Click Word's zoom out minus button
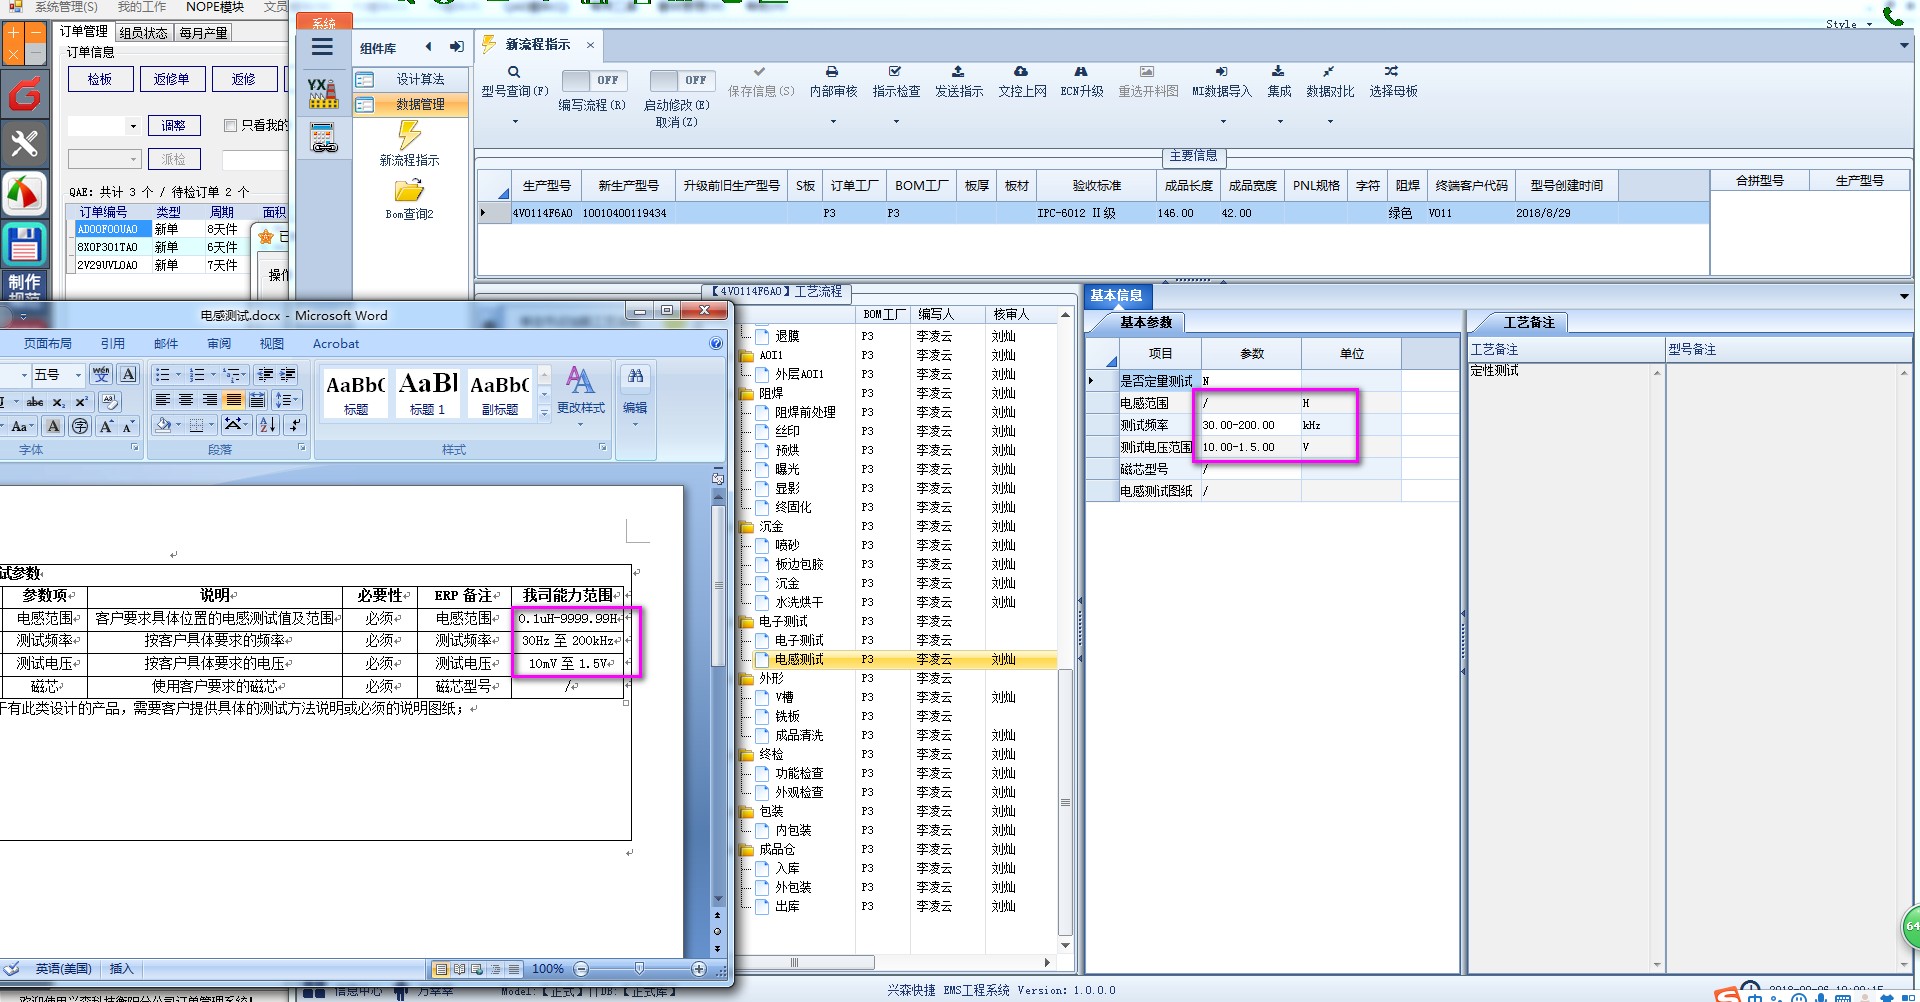The width and height of the screenshot is (1920, 1002). pyautogui.click(x=581, y=969)
